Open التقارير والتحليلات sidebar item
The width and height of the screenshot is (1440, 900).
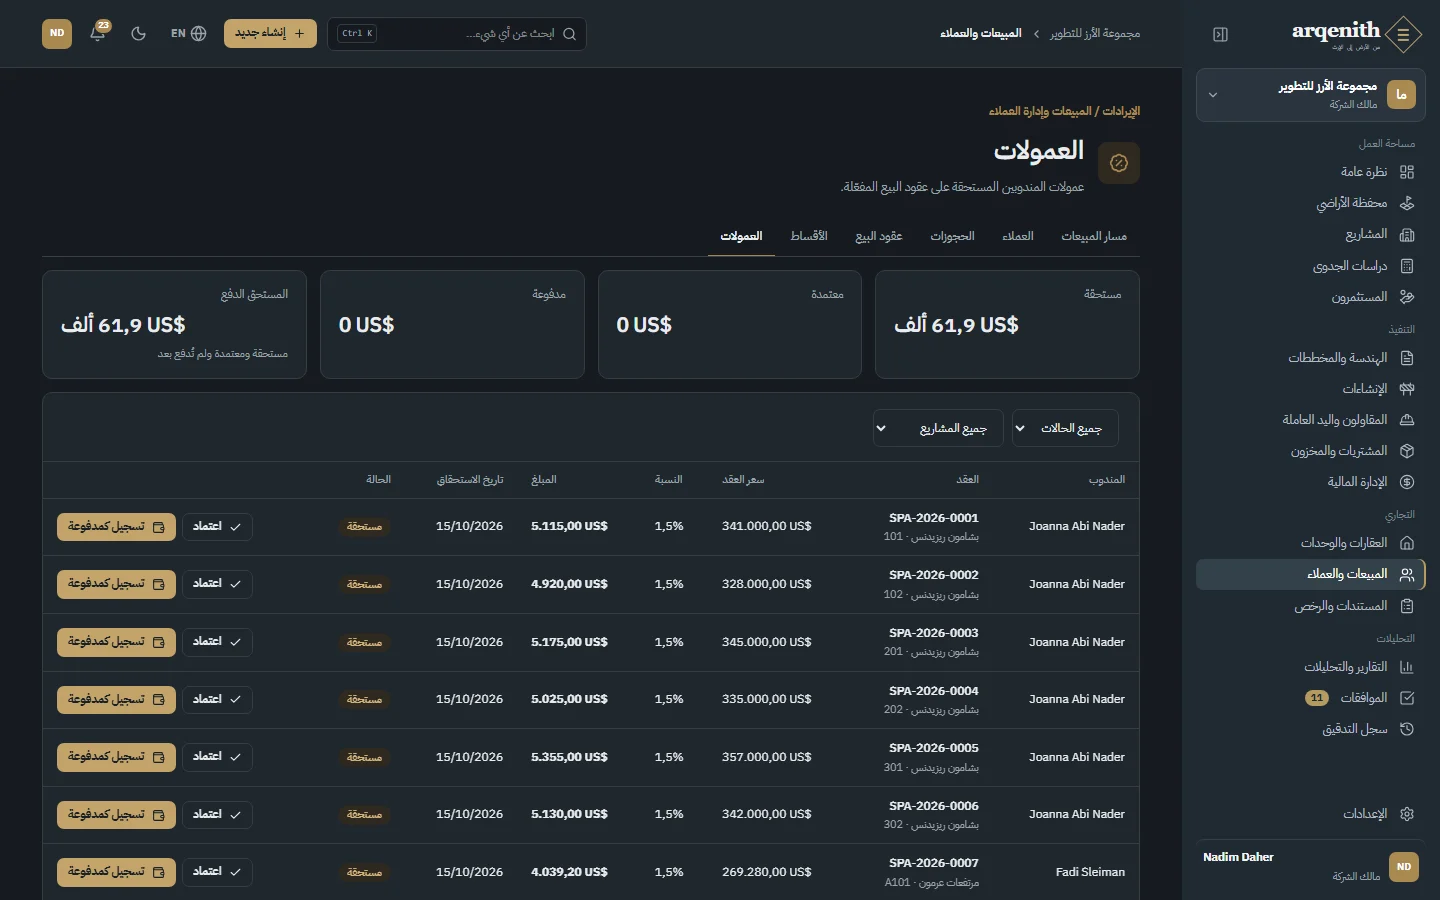click(x=1311, y=667)
